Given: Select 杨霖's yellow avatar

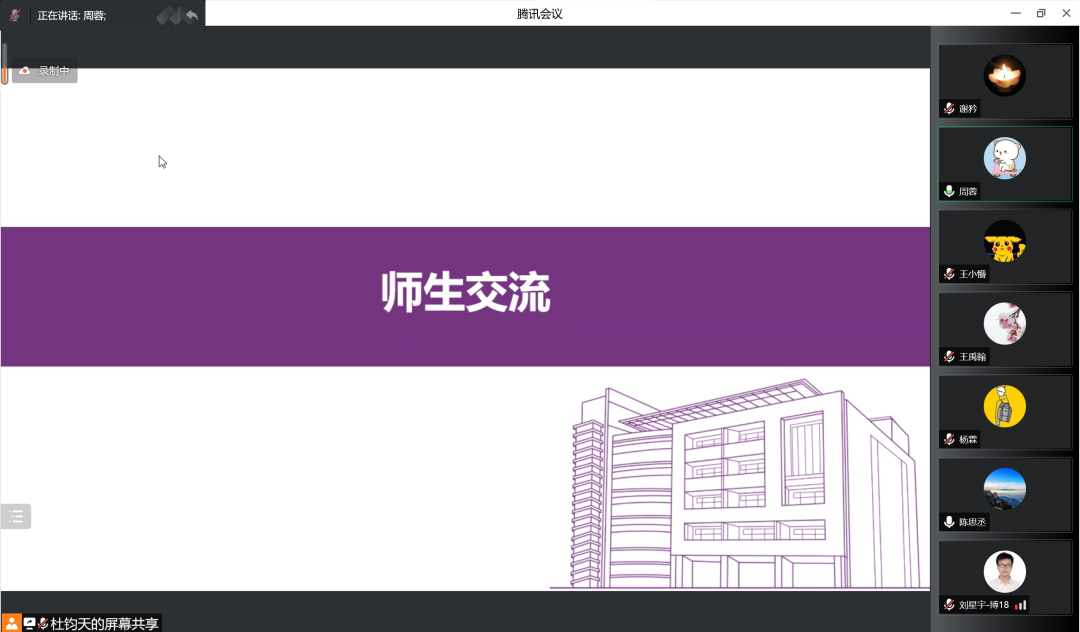Looking at the screenshot, I should pos(1004,406).
